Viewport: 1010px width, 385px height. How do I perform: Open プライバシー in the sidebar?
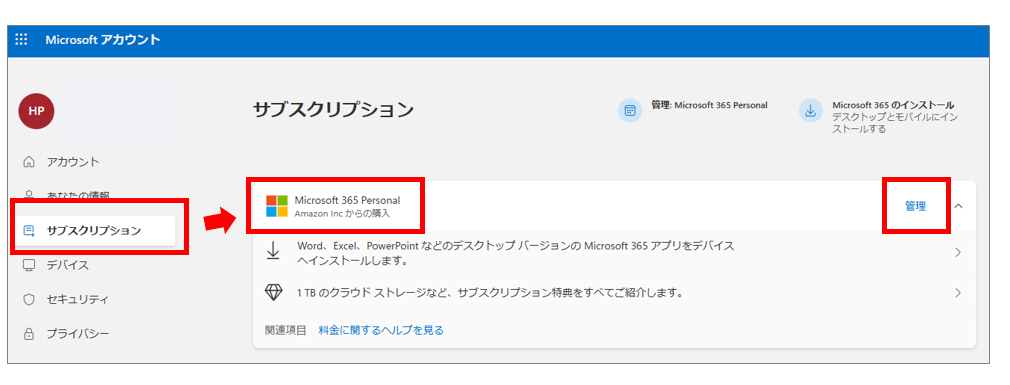point(77,333)
